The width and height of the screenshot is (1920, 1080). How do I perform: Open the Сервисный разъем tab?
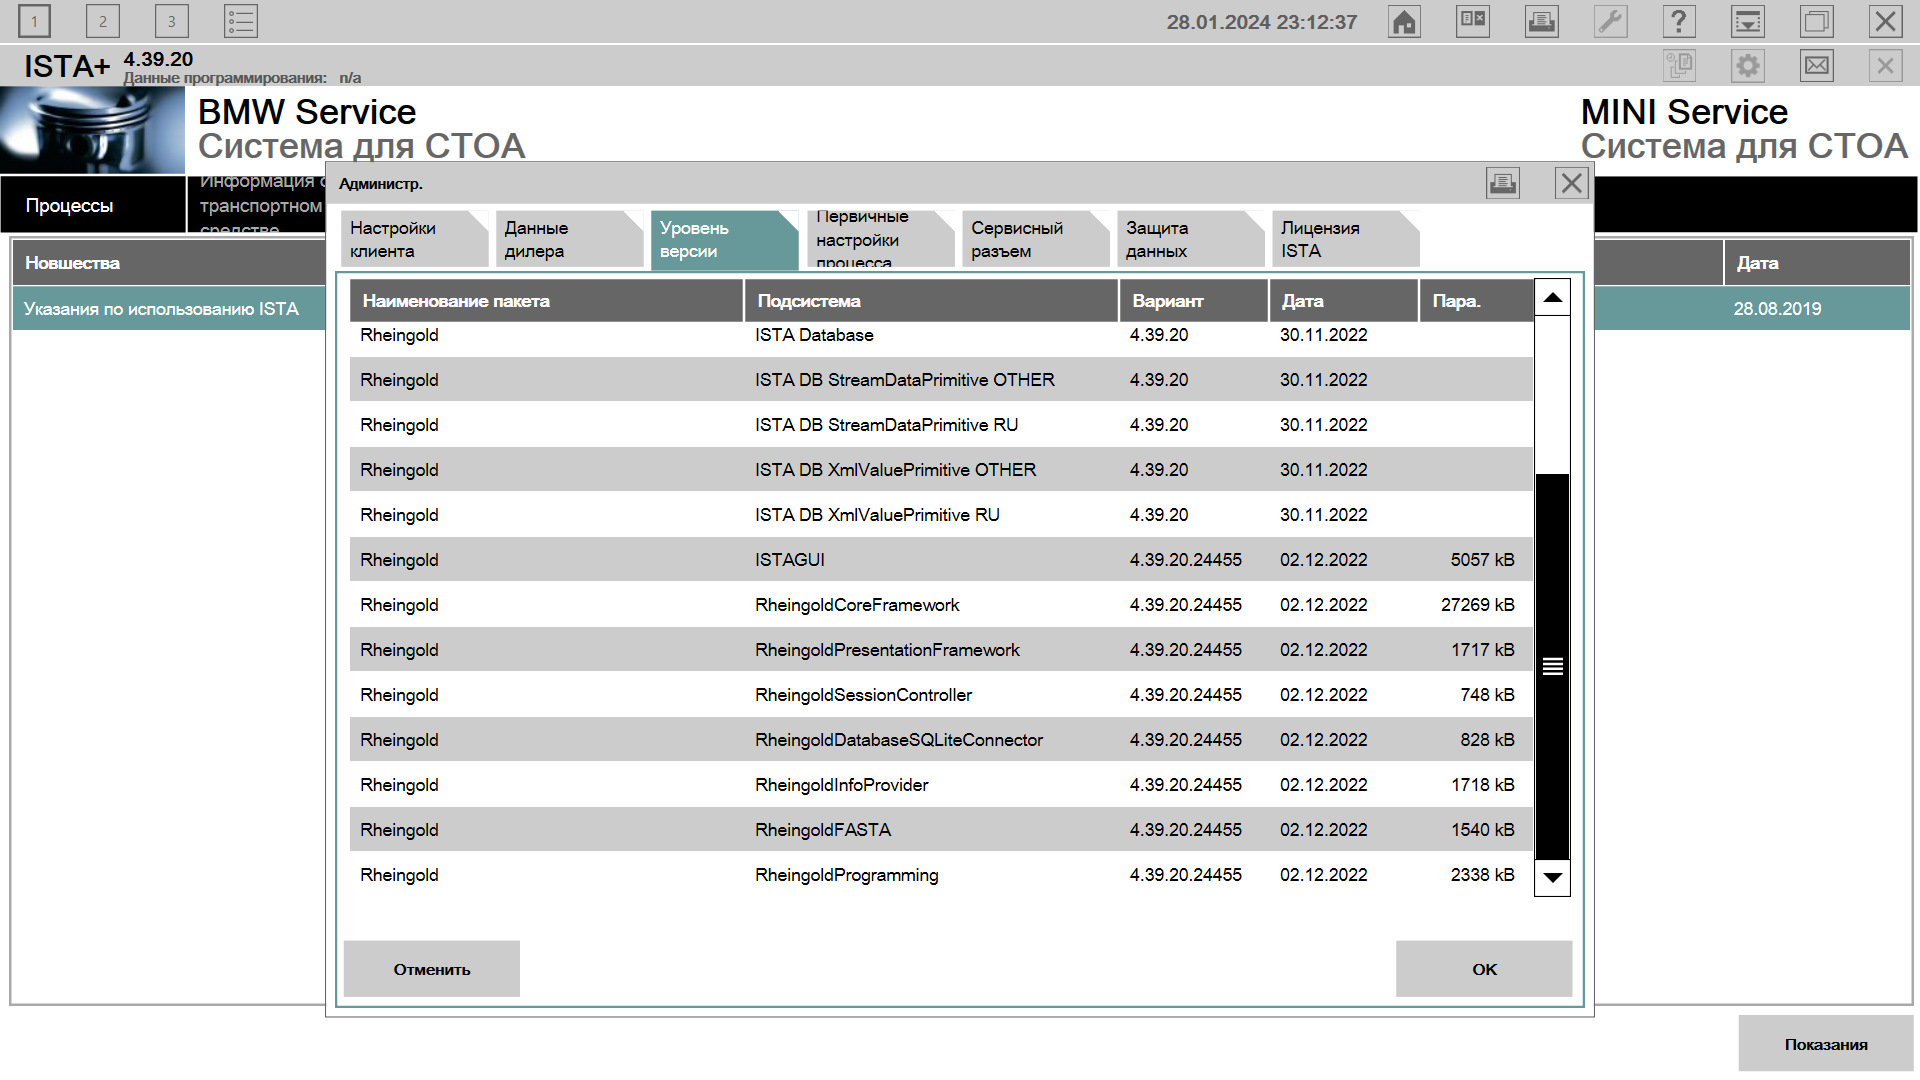click(1035, 239)
